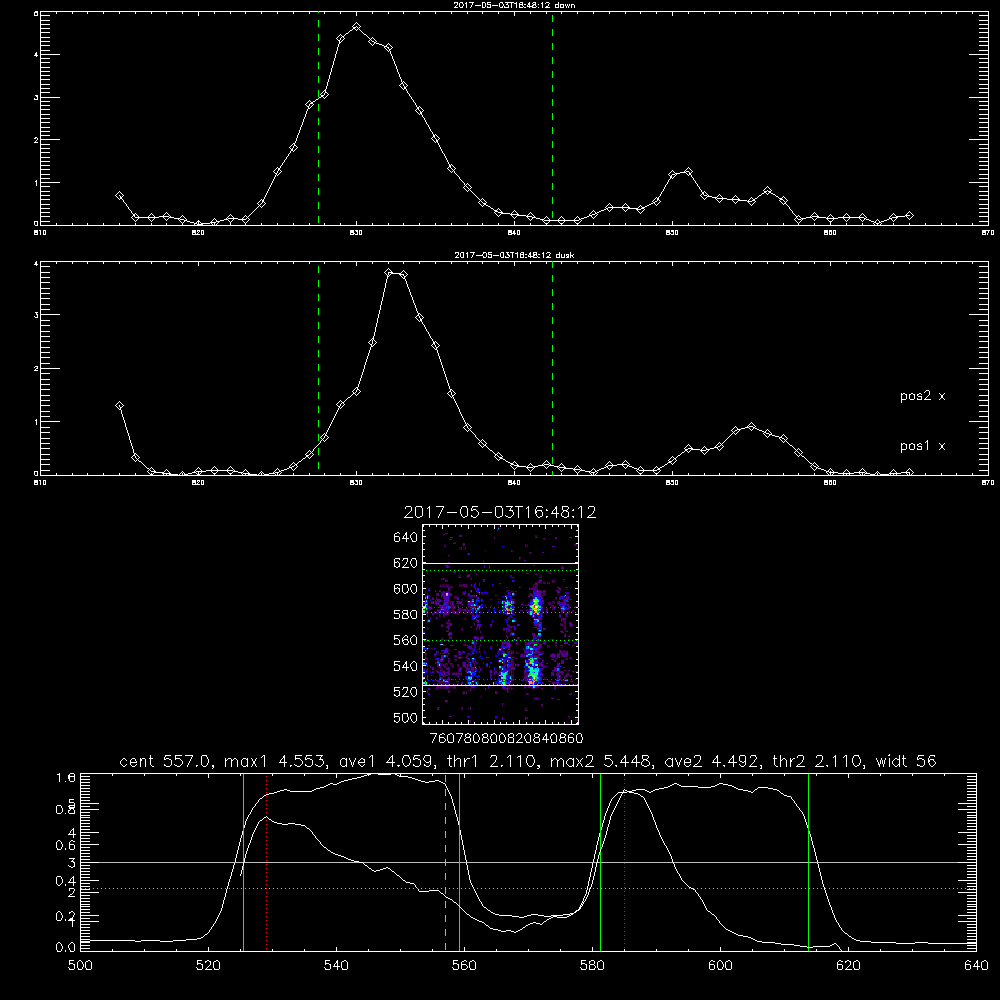This screenshot has height=1000, width=1000.
Task: Click the color spectrogram image thumbnail
Action: (x=500, y=624)
